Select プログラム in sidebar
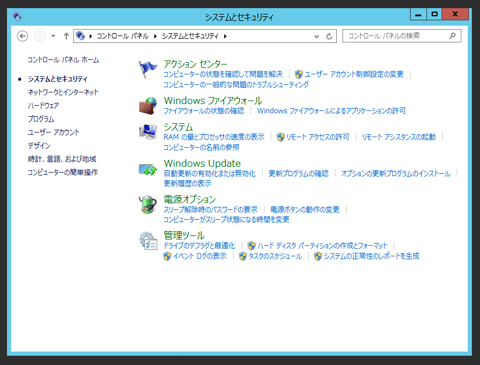The image size is (480, 365). [41, 119]
